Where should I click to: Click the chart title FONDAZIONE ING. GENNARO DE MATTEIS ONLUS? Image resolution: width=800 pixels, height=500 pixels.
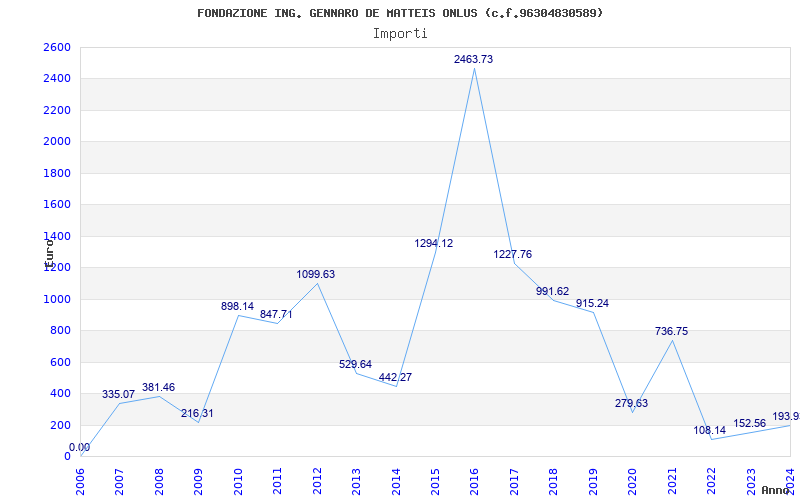(x=400, y=13)
